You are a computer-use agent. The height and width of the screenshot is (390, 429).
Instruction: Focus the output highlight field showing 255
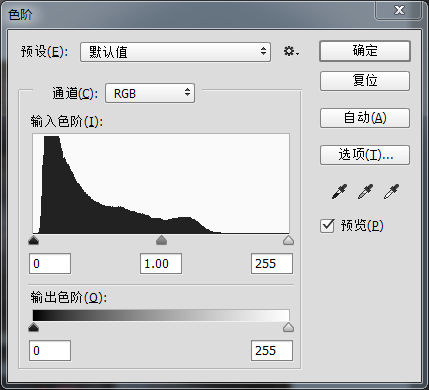[x=272, y=351]
